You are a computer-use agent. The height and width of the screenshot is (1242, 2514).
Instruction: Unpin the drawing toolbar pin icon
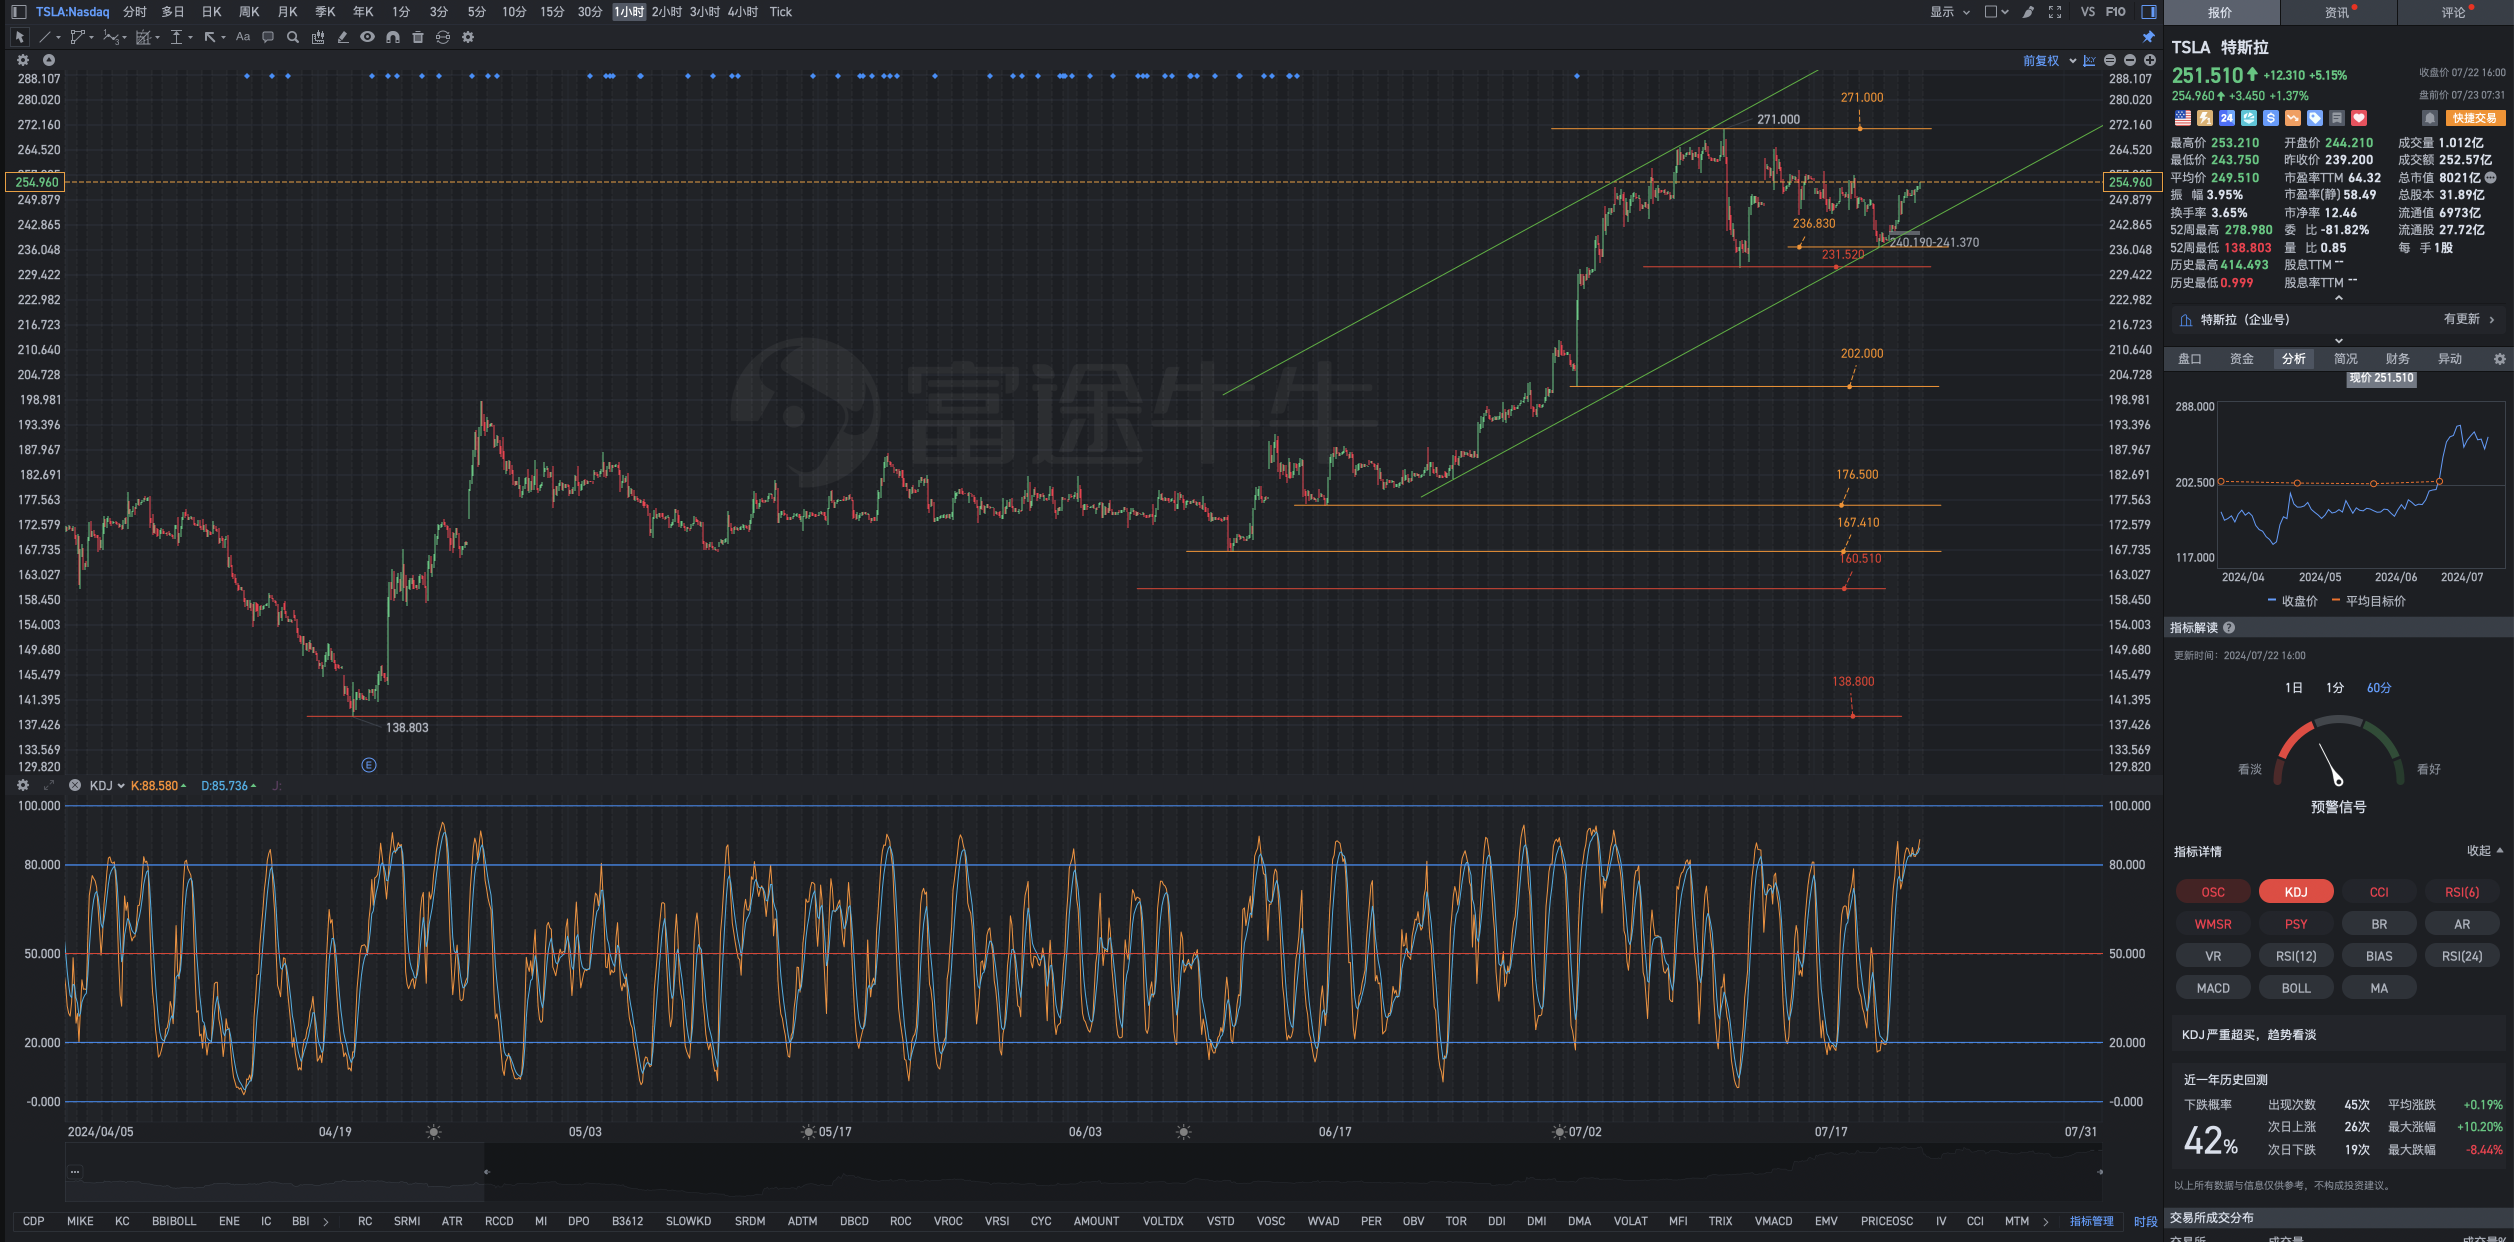pos(2148,37)
